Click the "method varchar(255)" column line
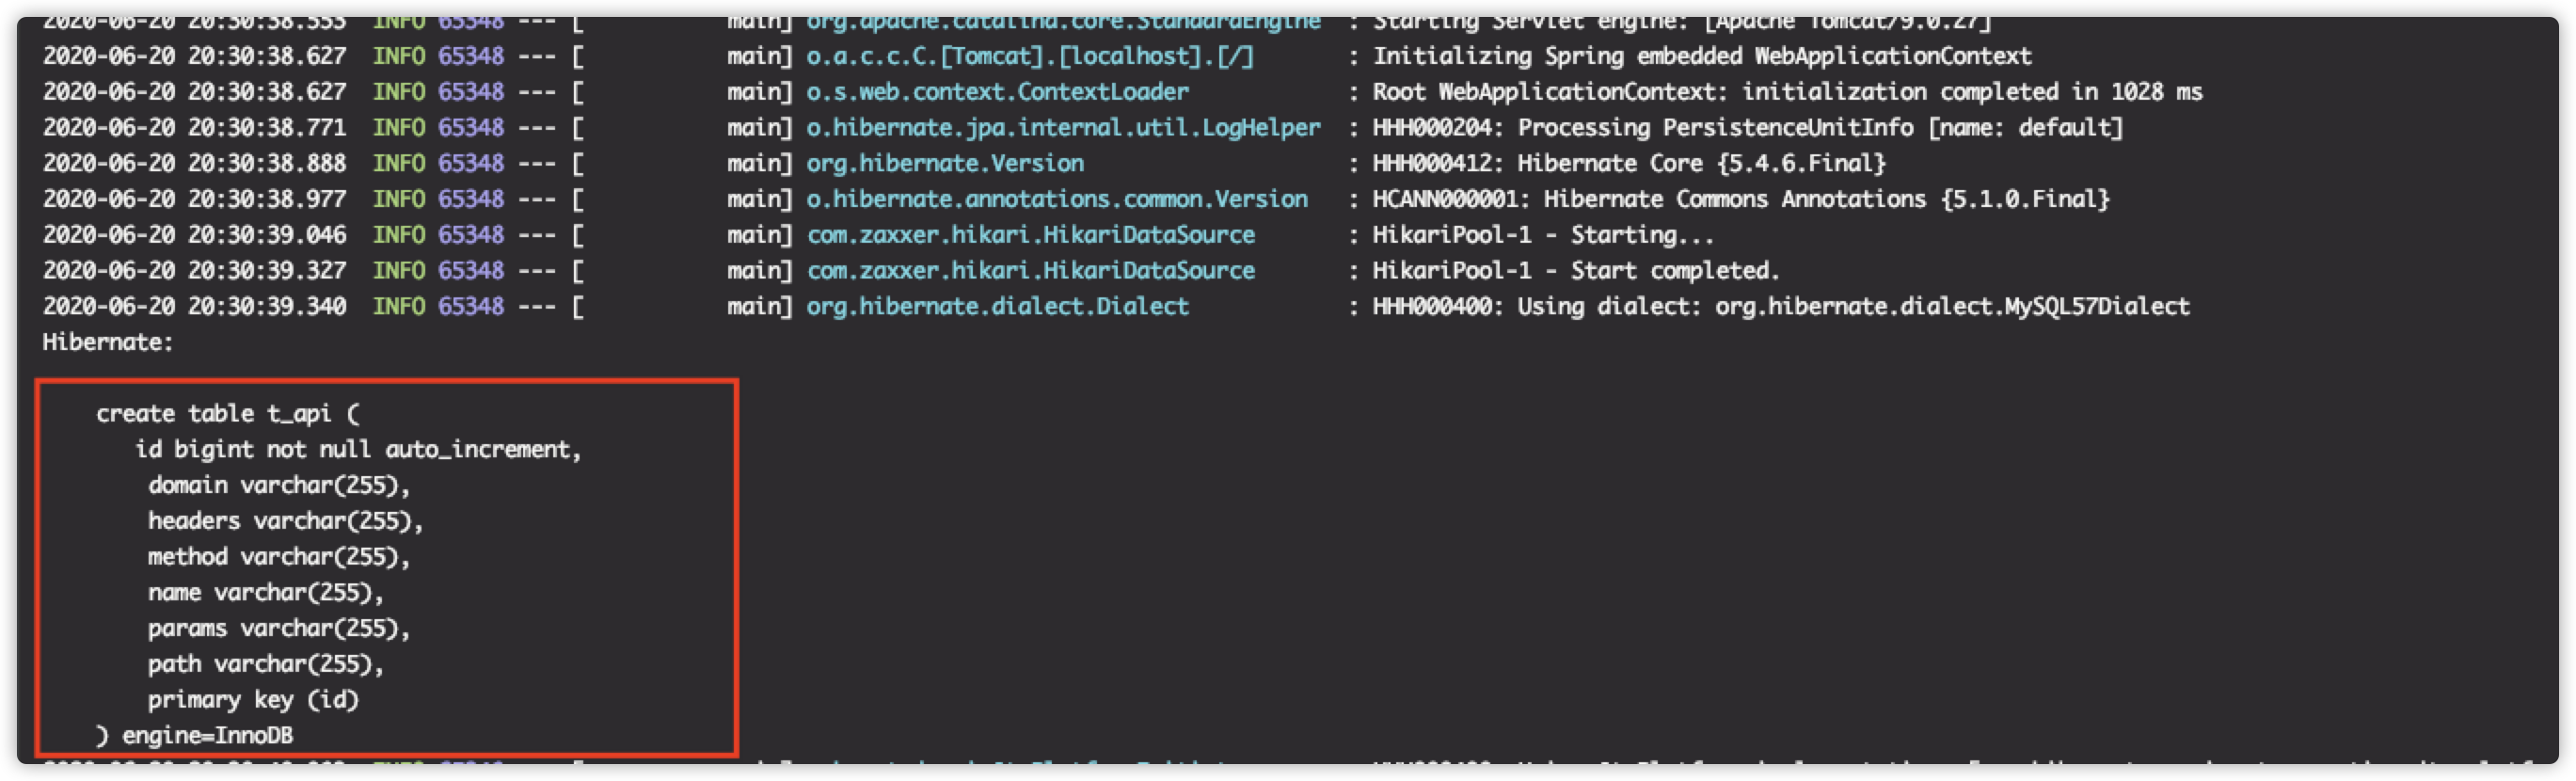 (279, 557)
